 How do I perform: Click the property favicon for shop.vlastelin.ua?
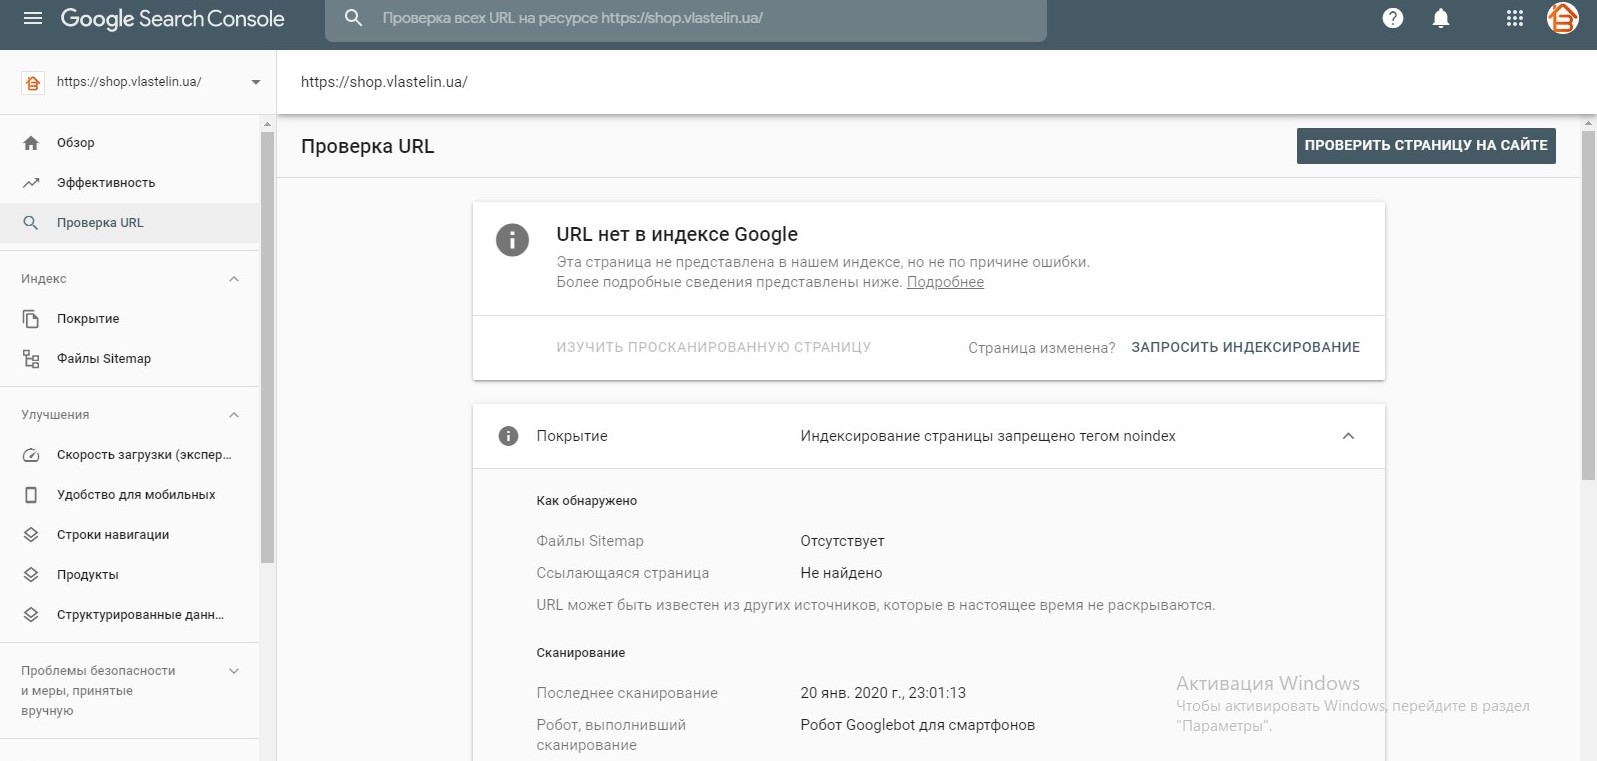tap(33, 83)
